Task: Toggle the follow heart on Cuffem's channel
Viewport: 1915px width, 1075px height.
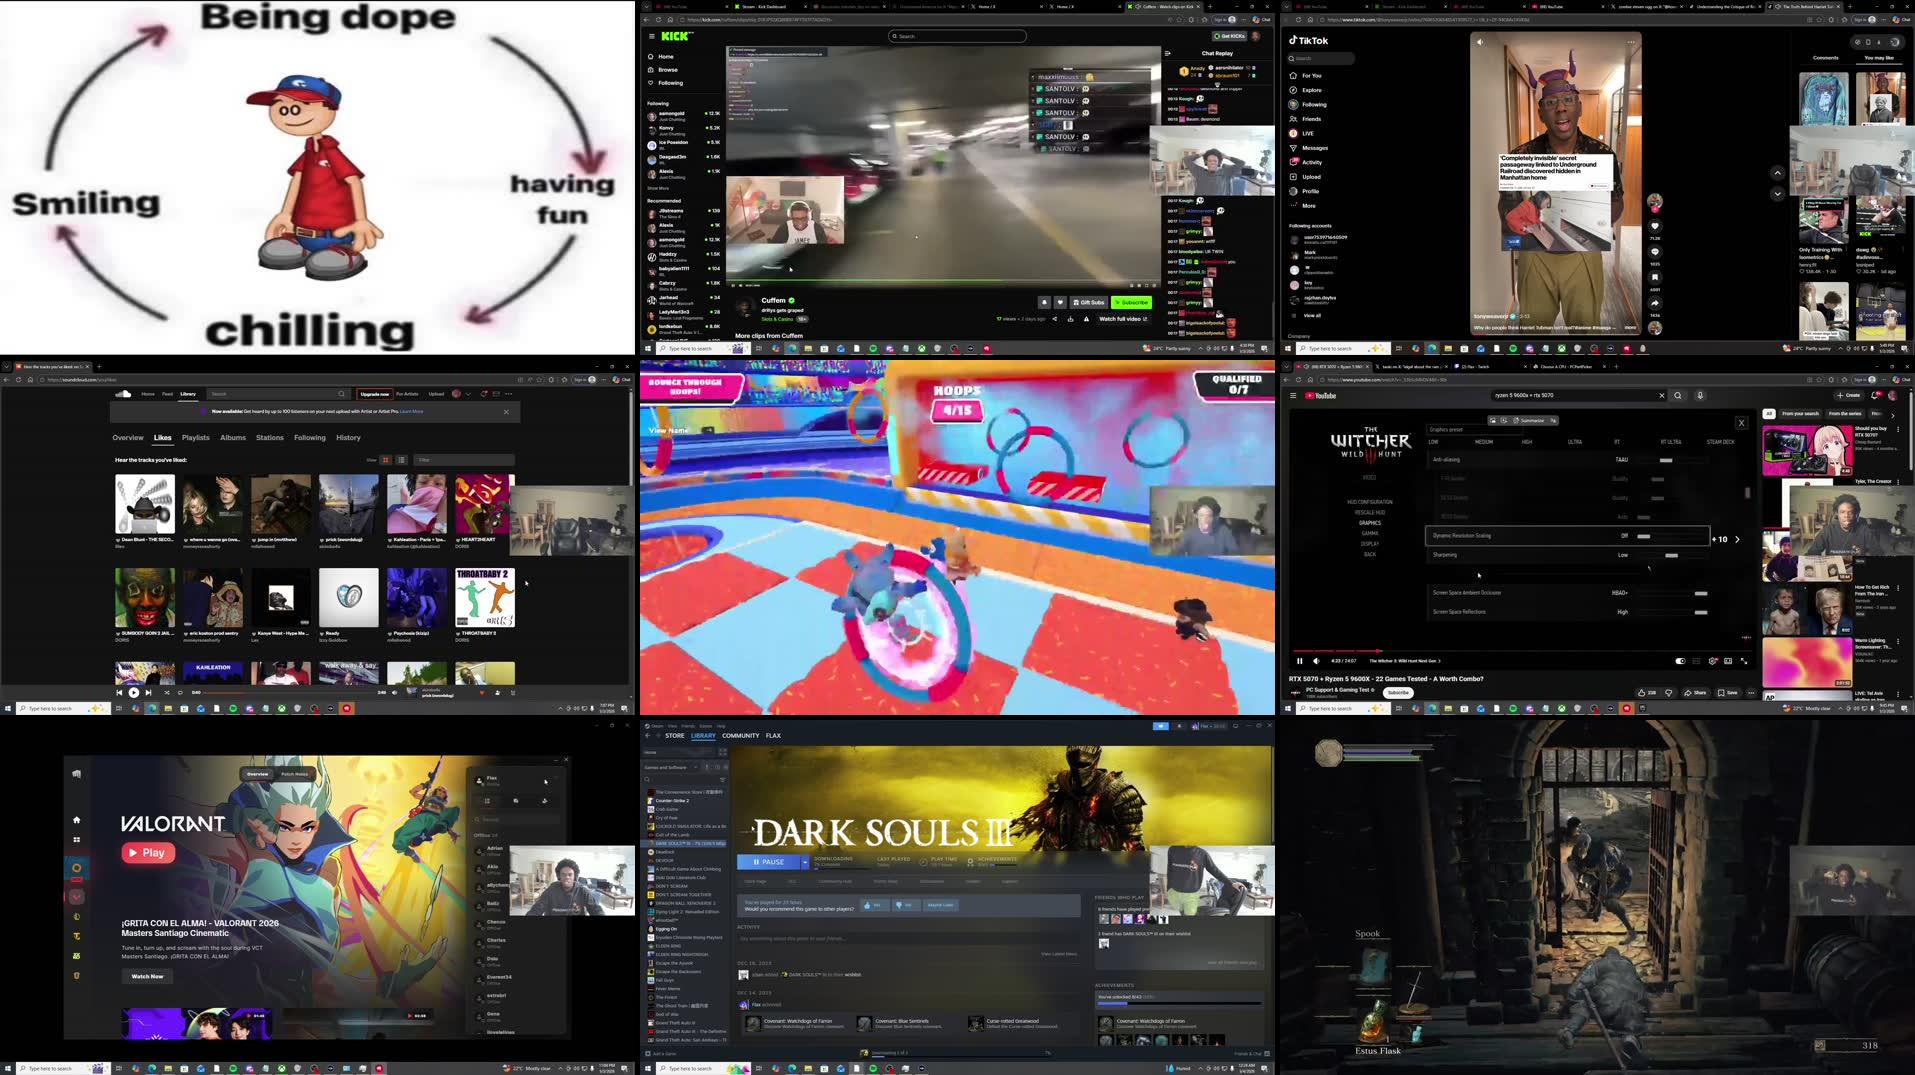Action: [x=1060, y=303]
